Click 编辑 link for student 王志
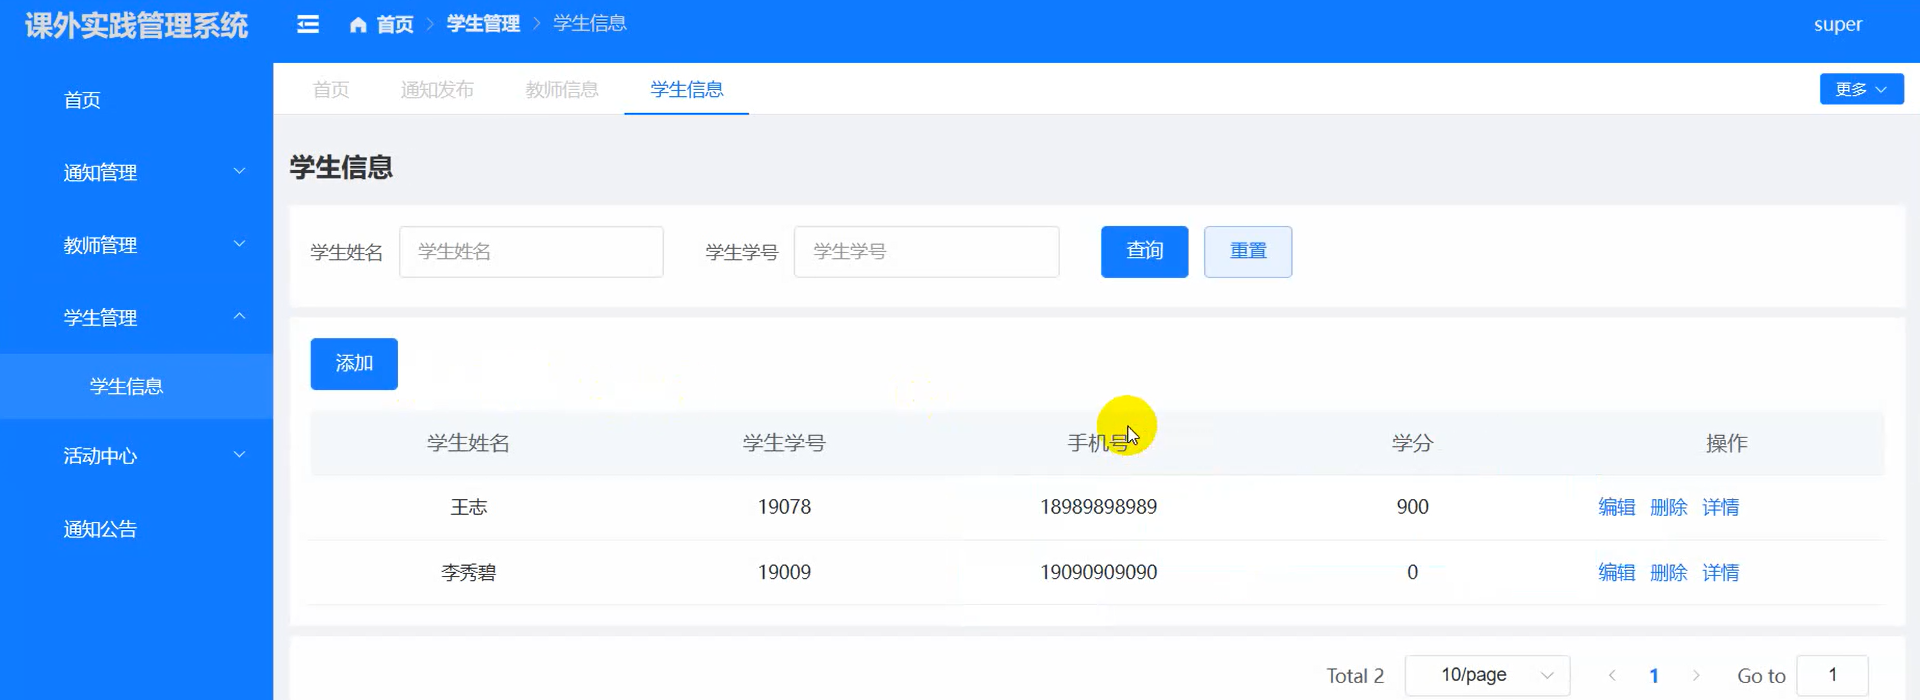The image size is (1920, 700). click(1616, 507)
